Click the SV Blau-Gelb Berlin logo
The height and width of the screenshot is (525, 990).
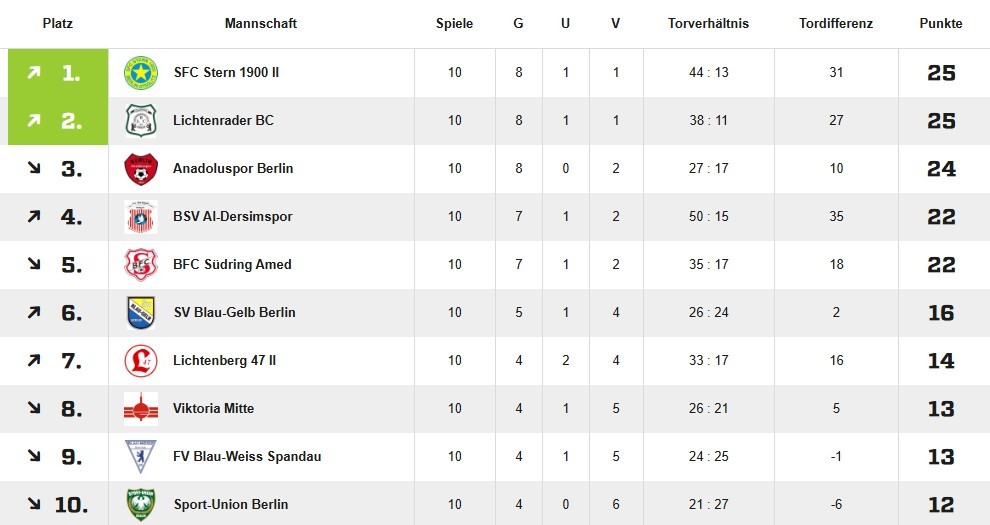(140, 313)
